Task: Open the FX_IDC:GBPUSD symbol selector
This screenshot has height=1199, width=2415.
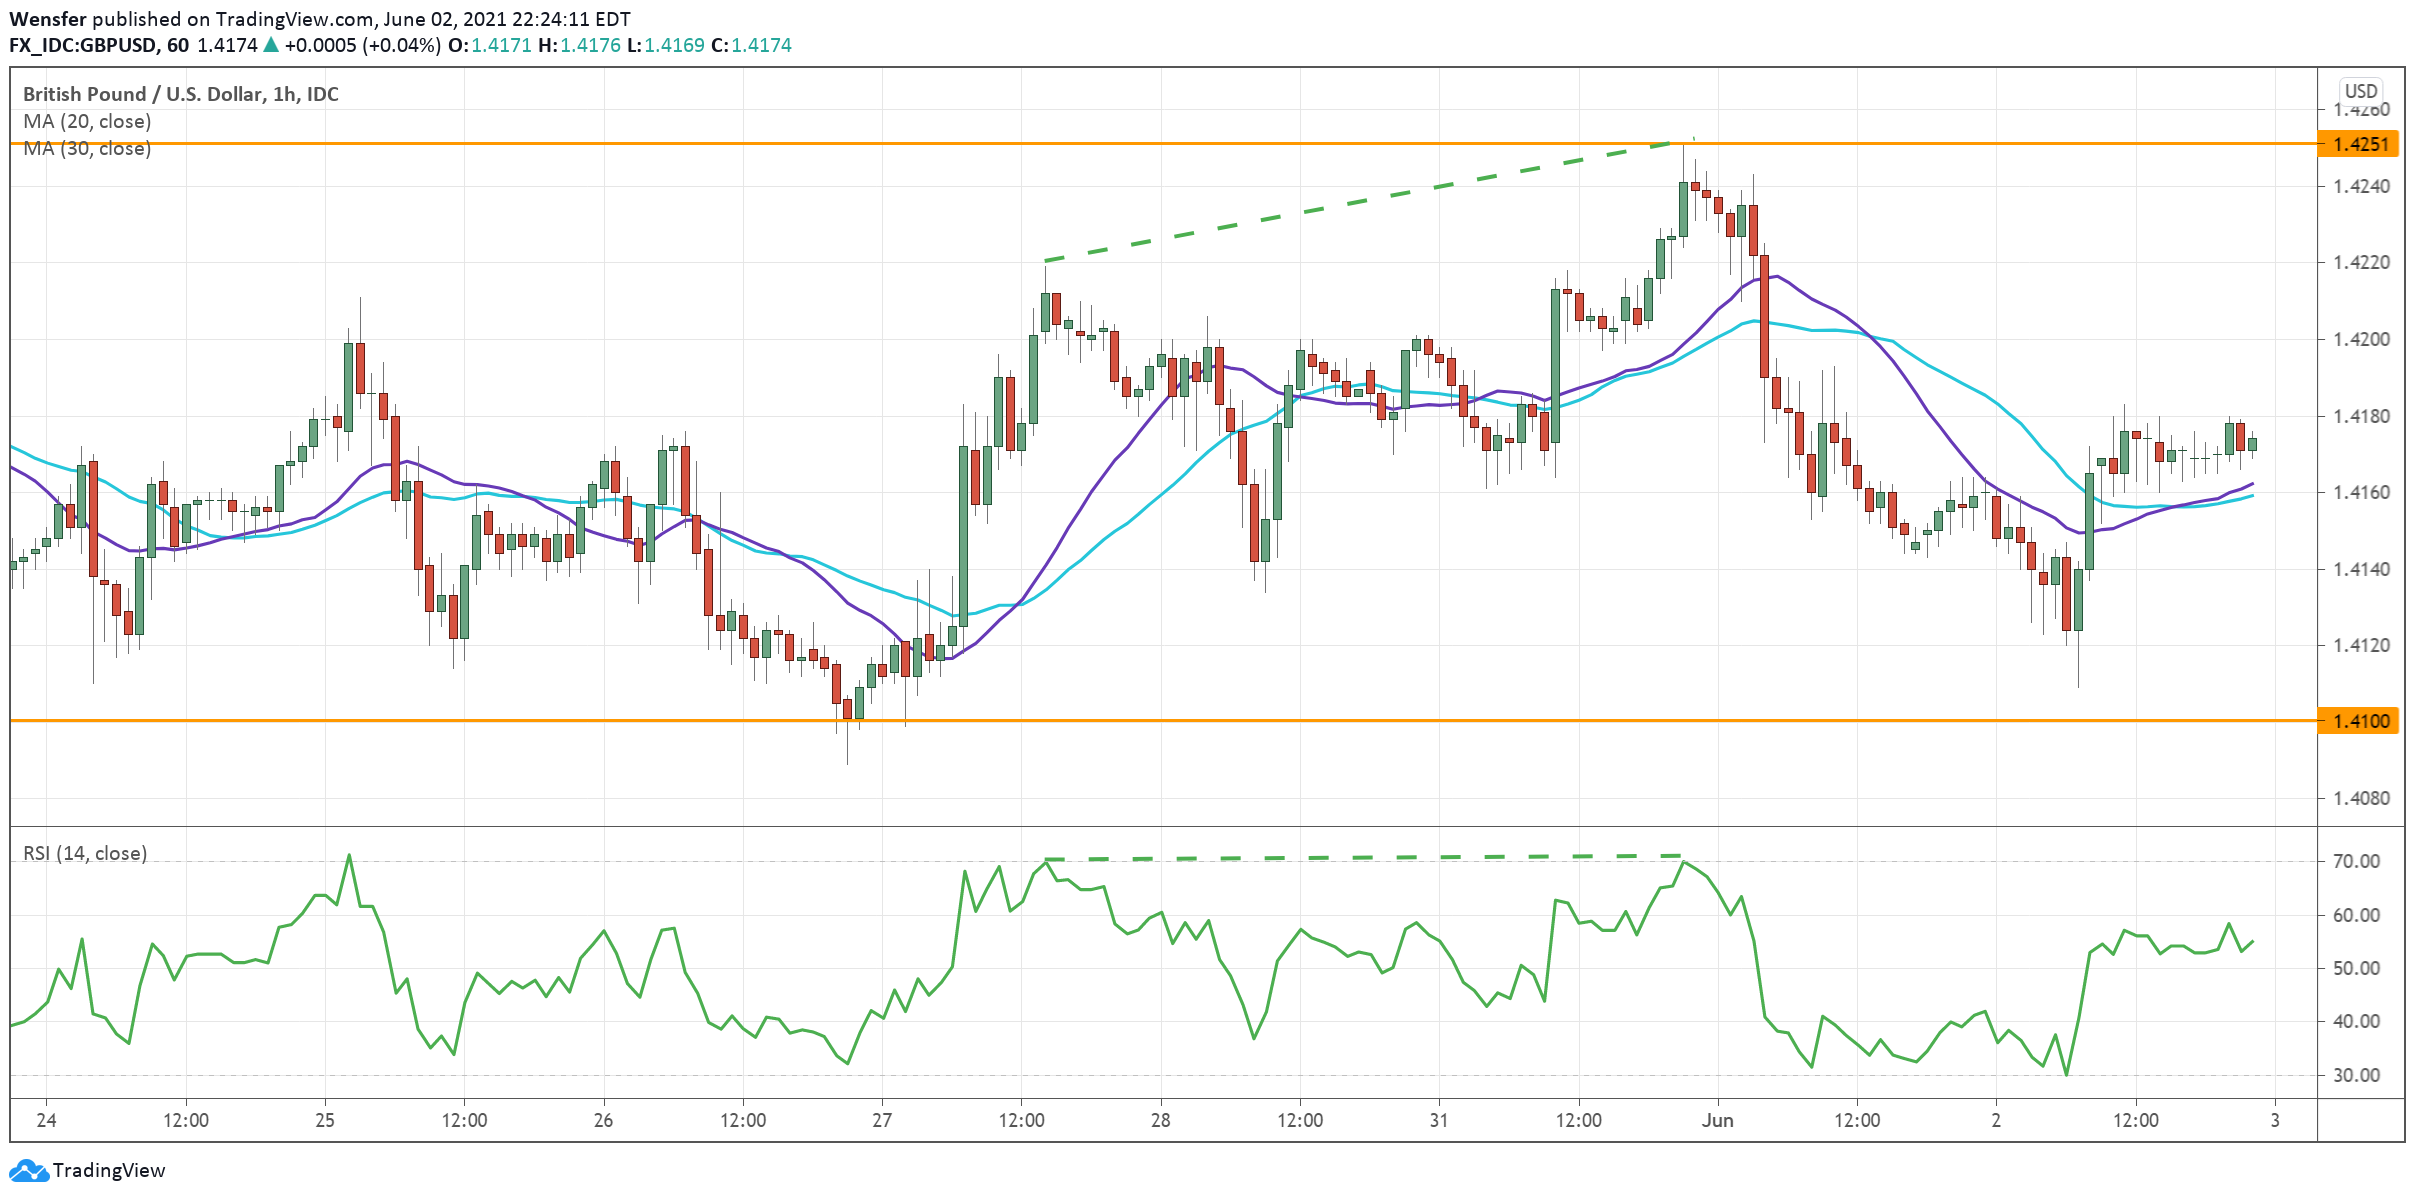Action: point(90,44)
